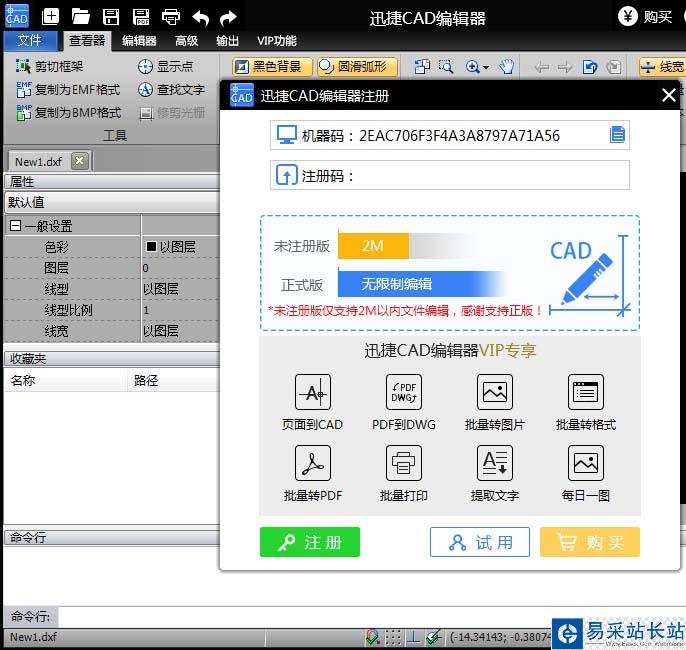Select the Clip Frame tool (剪切框架)
686x650 pixels.
[x=49, y=66]
